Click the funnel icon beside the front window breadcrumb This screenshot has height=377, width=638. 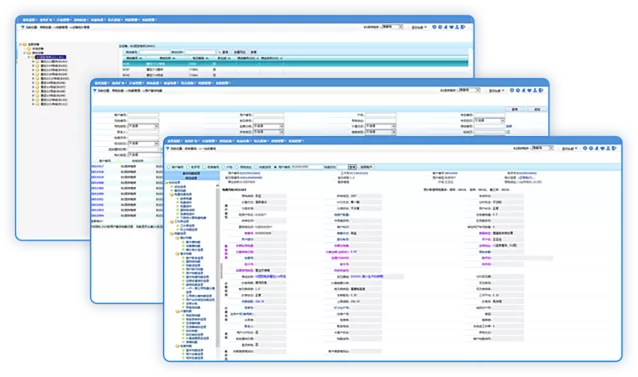[167, 148]
